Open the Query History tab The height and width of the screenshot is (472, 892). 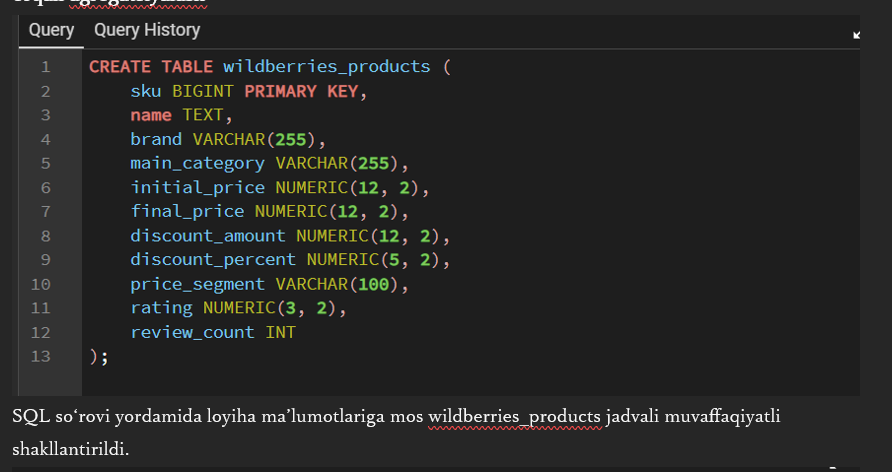point(147,30)
